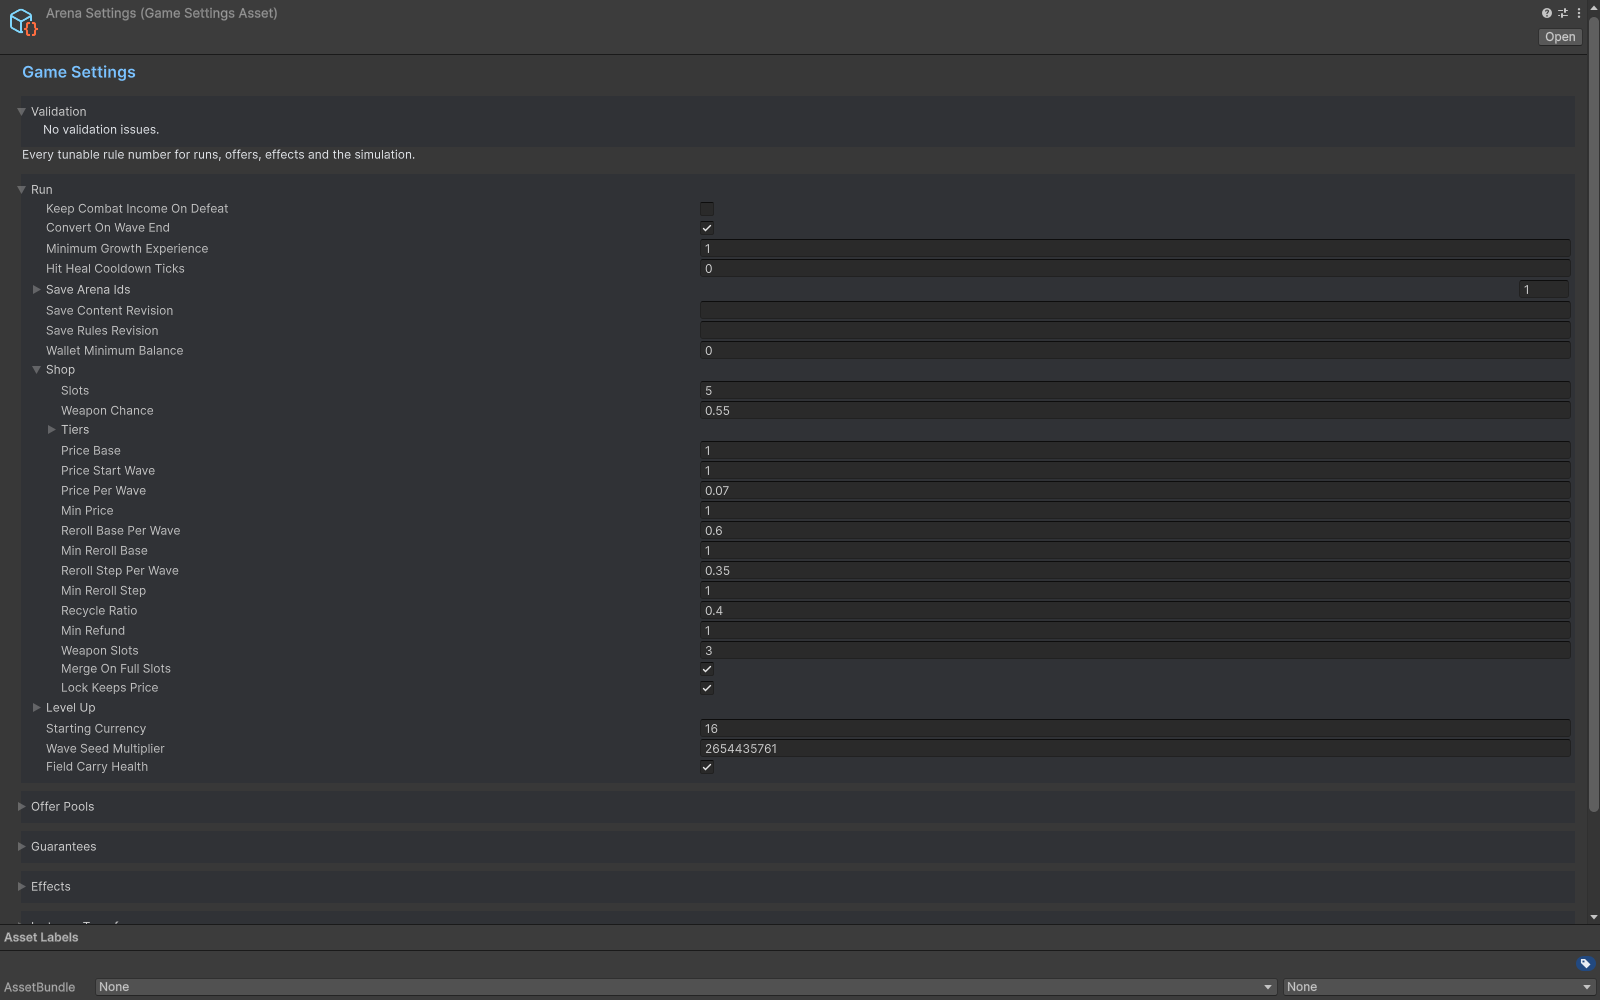1600x1000 pixels.
Task: Uncheck Convert On Wave End
Action: pyautogui.click(x=707, y=228)
